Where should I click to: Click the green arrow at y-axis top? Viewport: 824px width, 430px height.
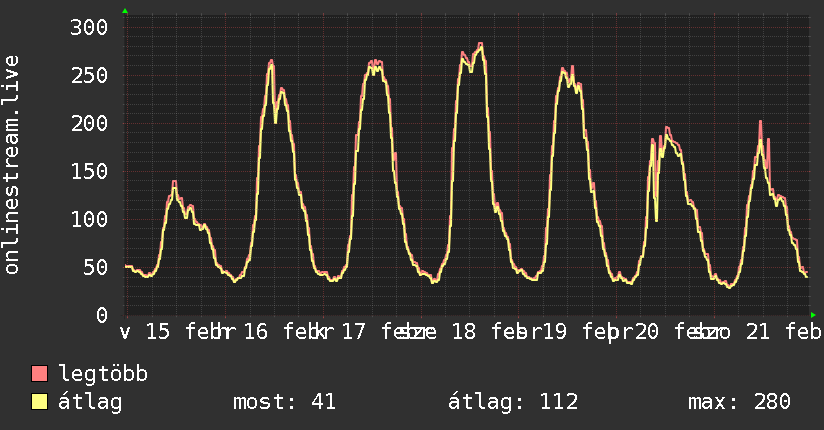click(125, 11)
